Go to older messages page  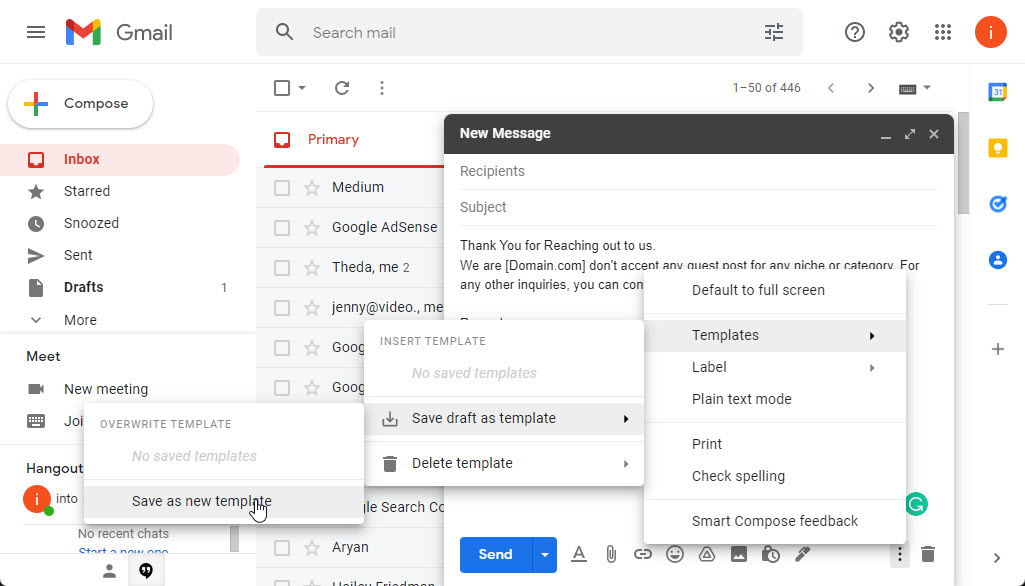click(x=871, y=88)
